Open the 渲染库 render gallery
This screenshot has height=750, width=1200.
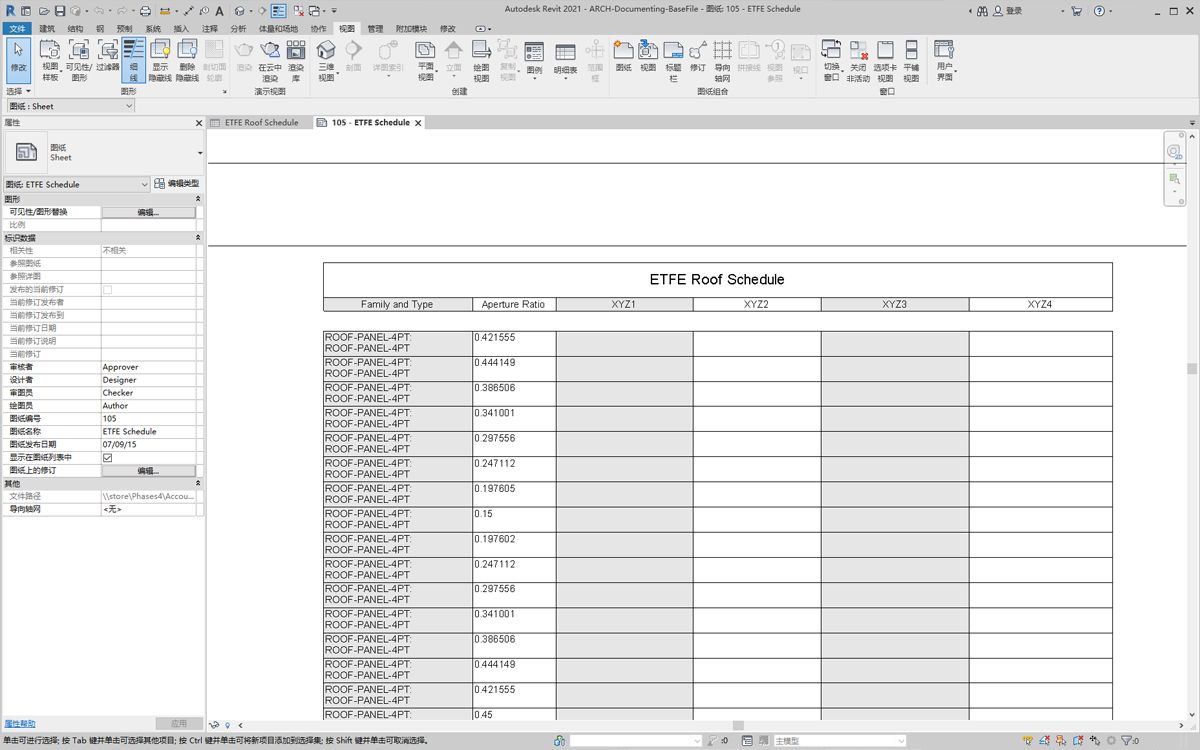296,60
